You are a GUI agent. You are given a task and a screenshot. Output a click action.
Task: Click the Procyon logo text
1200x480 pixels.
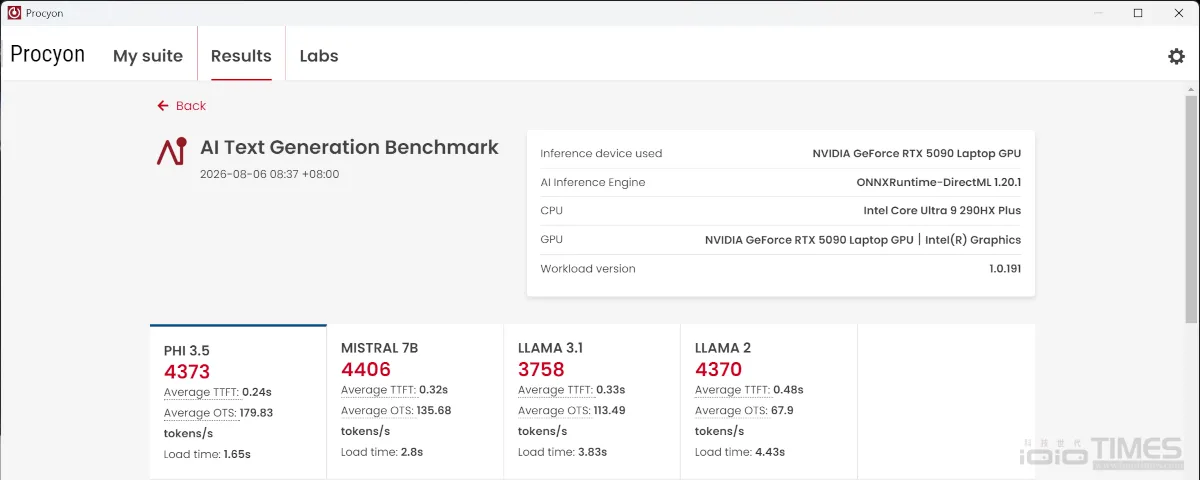47,54
